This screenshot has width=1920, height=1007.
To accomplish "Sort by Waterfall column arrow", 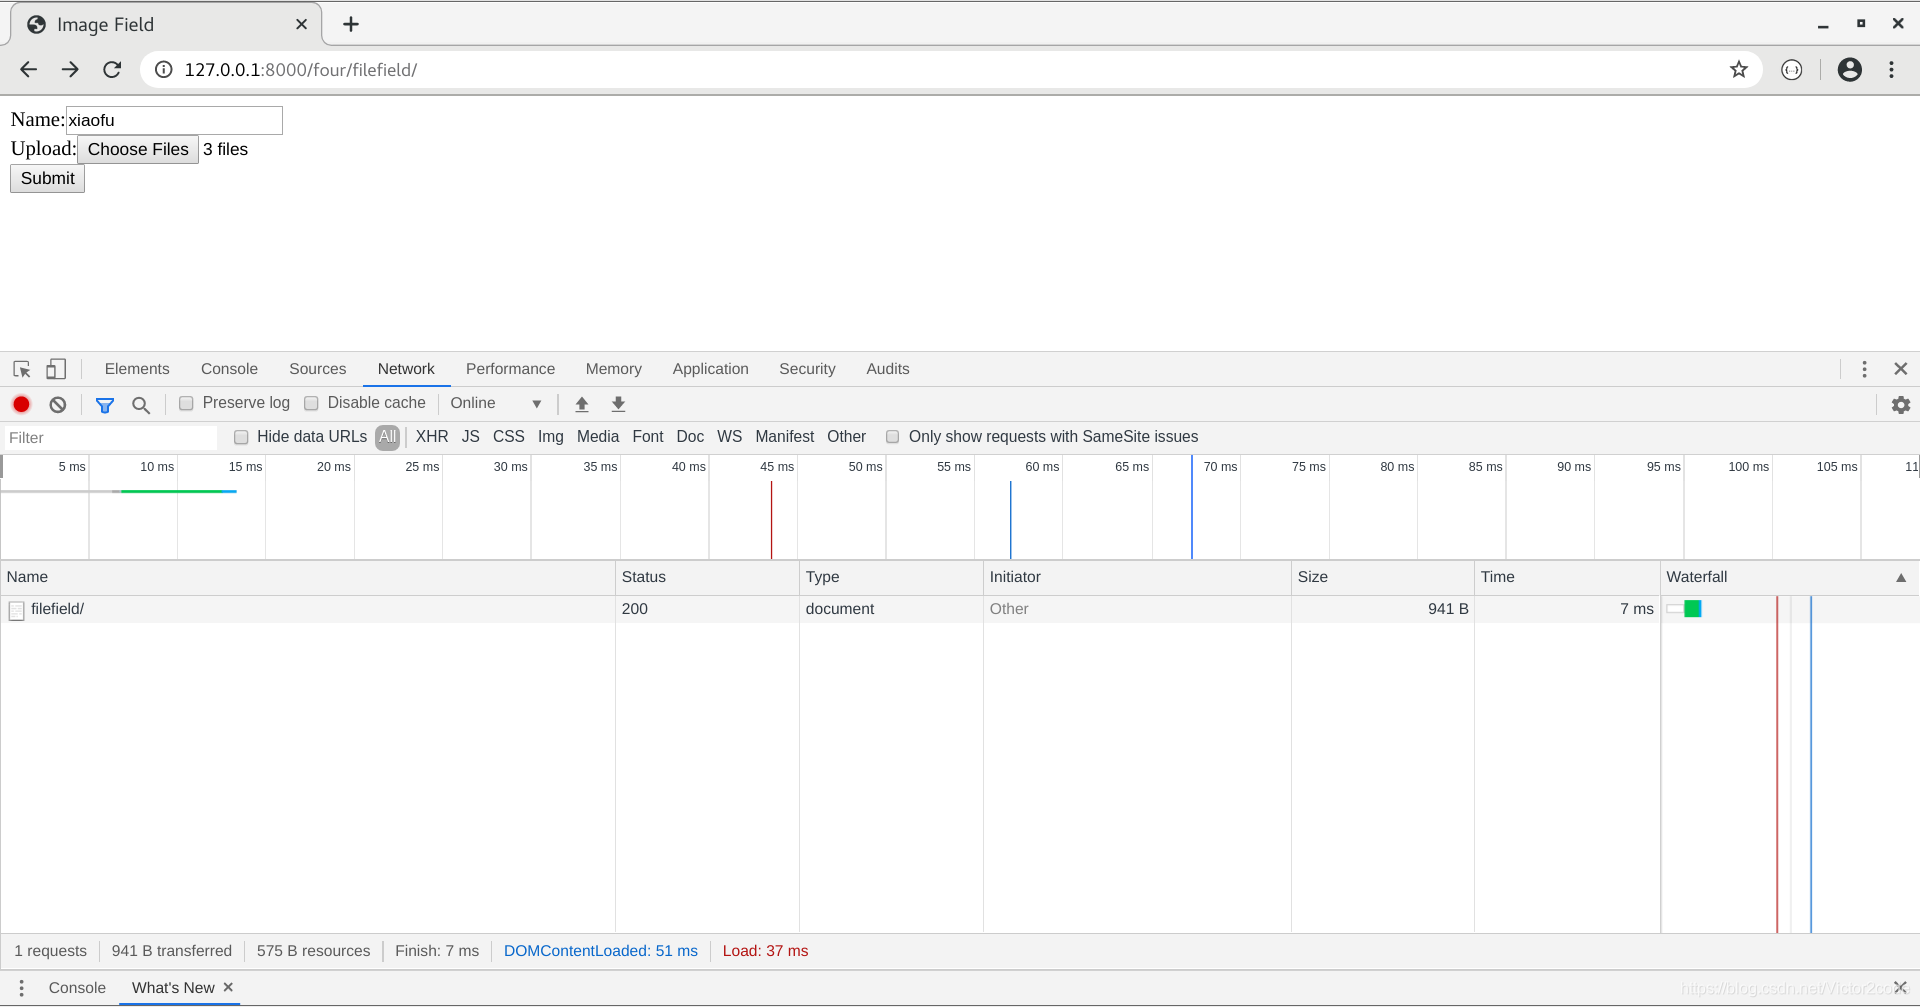I will [x=1901, y=578].
